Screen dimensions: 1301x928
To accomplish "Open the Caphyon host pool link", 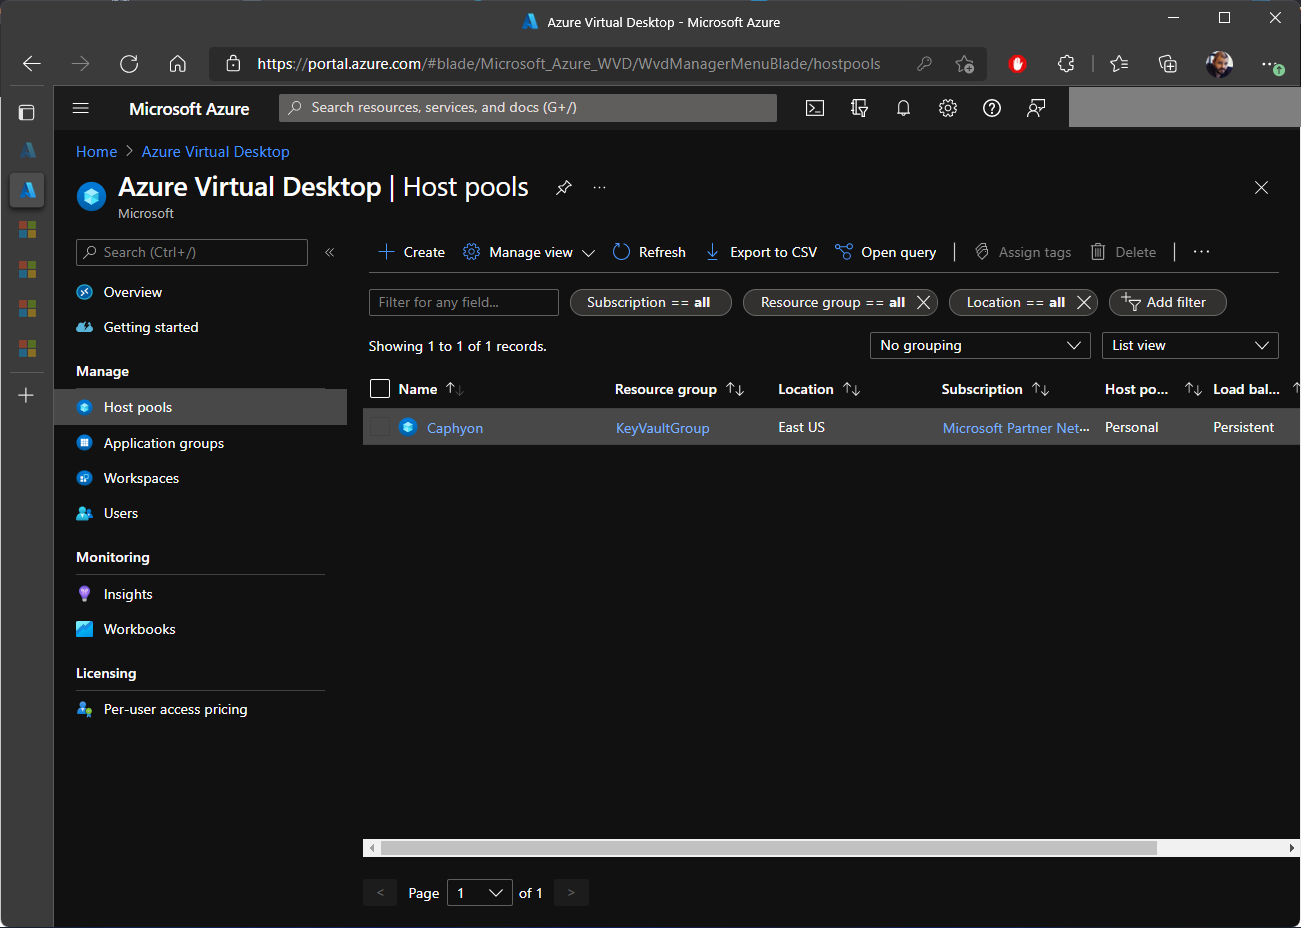I will tap(455, 428).
